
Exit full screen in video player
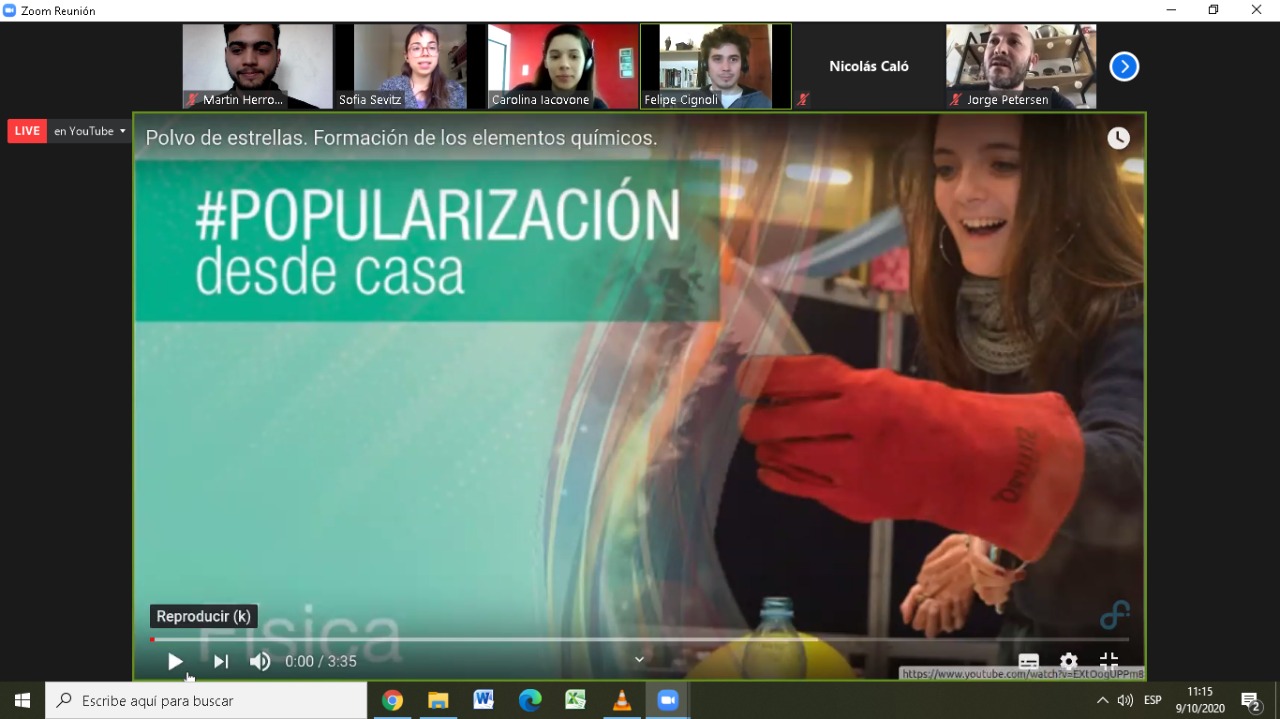point(1109,660)
